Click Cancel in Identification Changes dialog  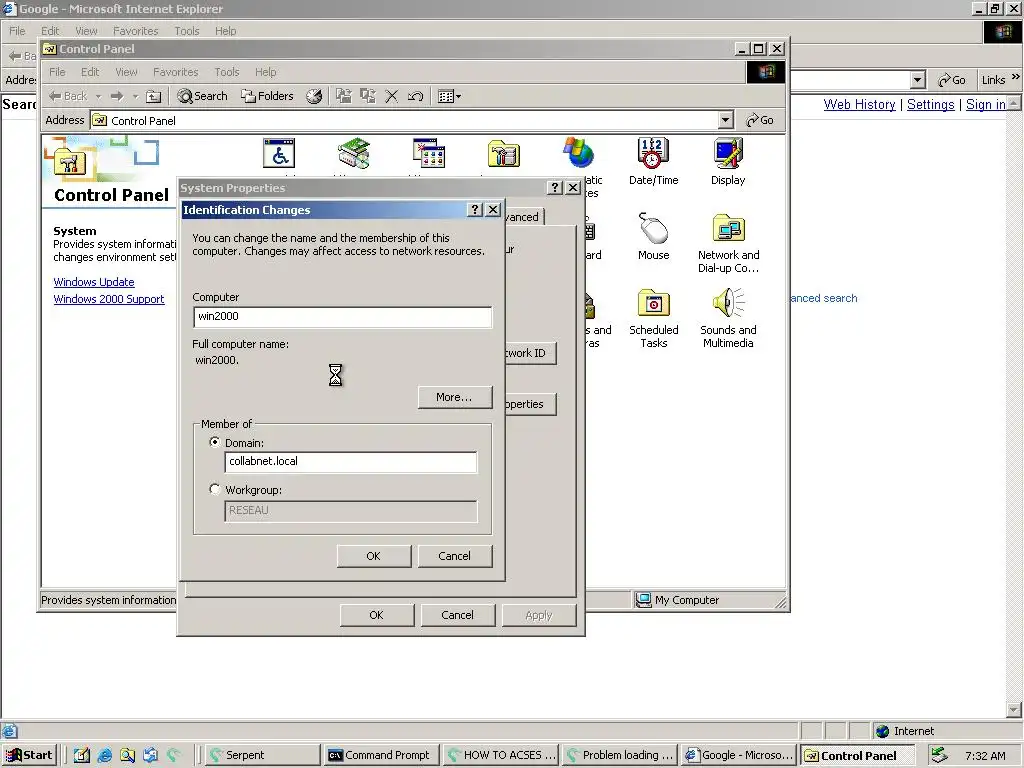(455, 556)
